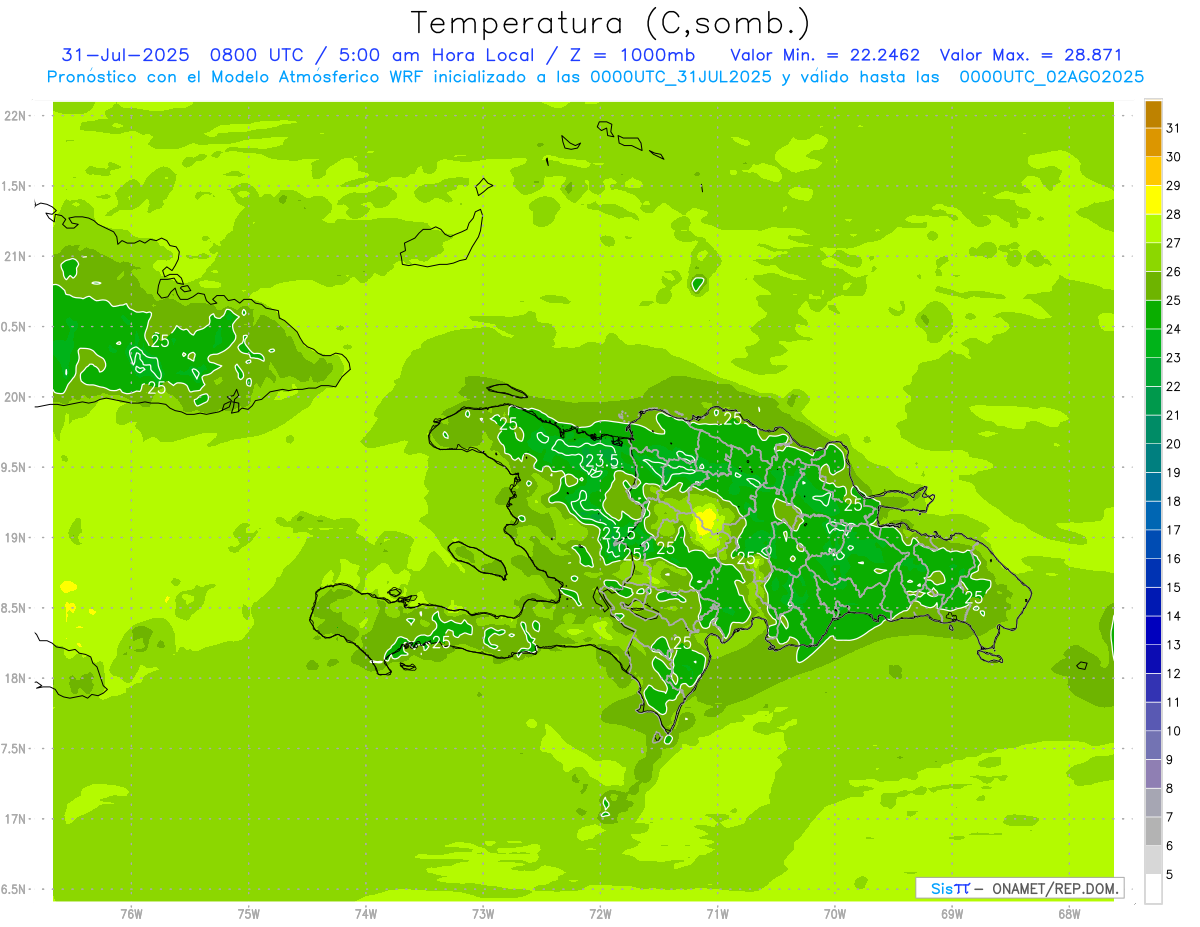Click the legend value label "22"

pos(1173,386)
